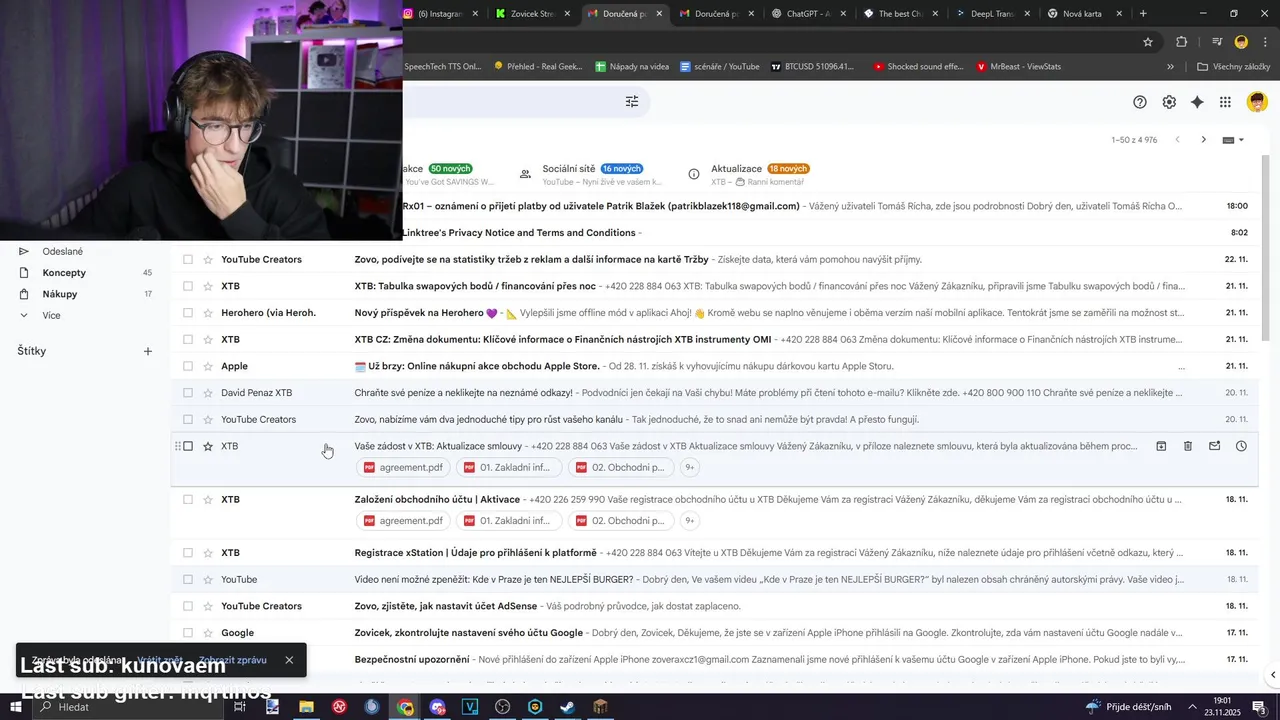Open a new Chrome tab
The image size is (1280, 720).
pyautogui.click(x=1143, y=14)
